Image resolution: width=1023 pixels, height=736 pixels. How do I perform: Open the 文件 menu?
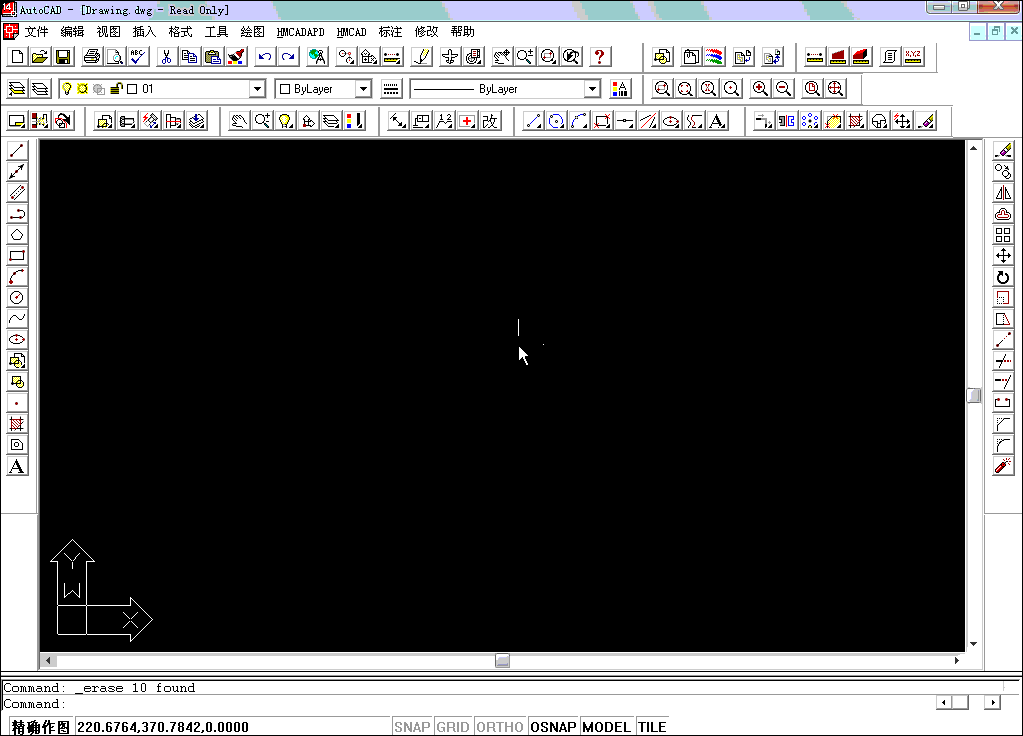[37, 32]
